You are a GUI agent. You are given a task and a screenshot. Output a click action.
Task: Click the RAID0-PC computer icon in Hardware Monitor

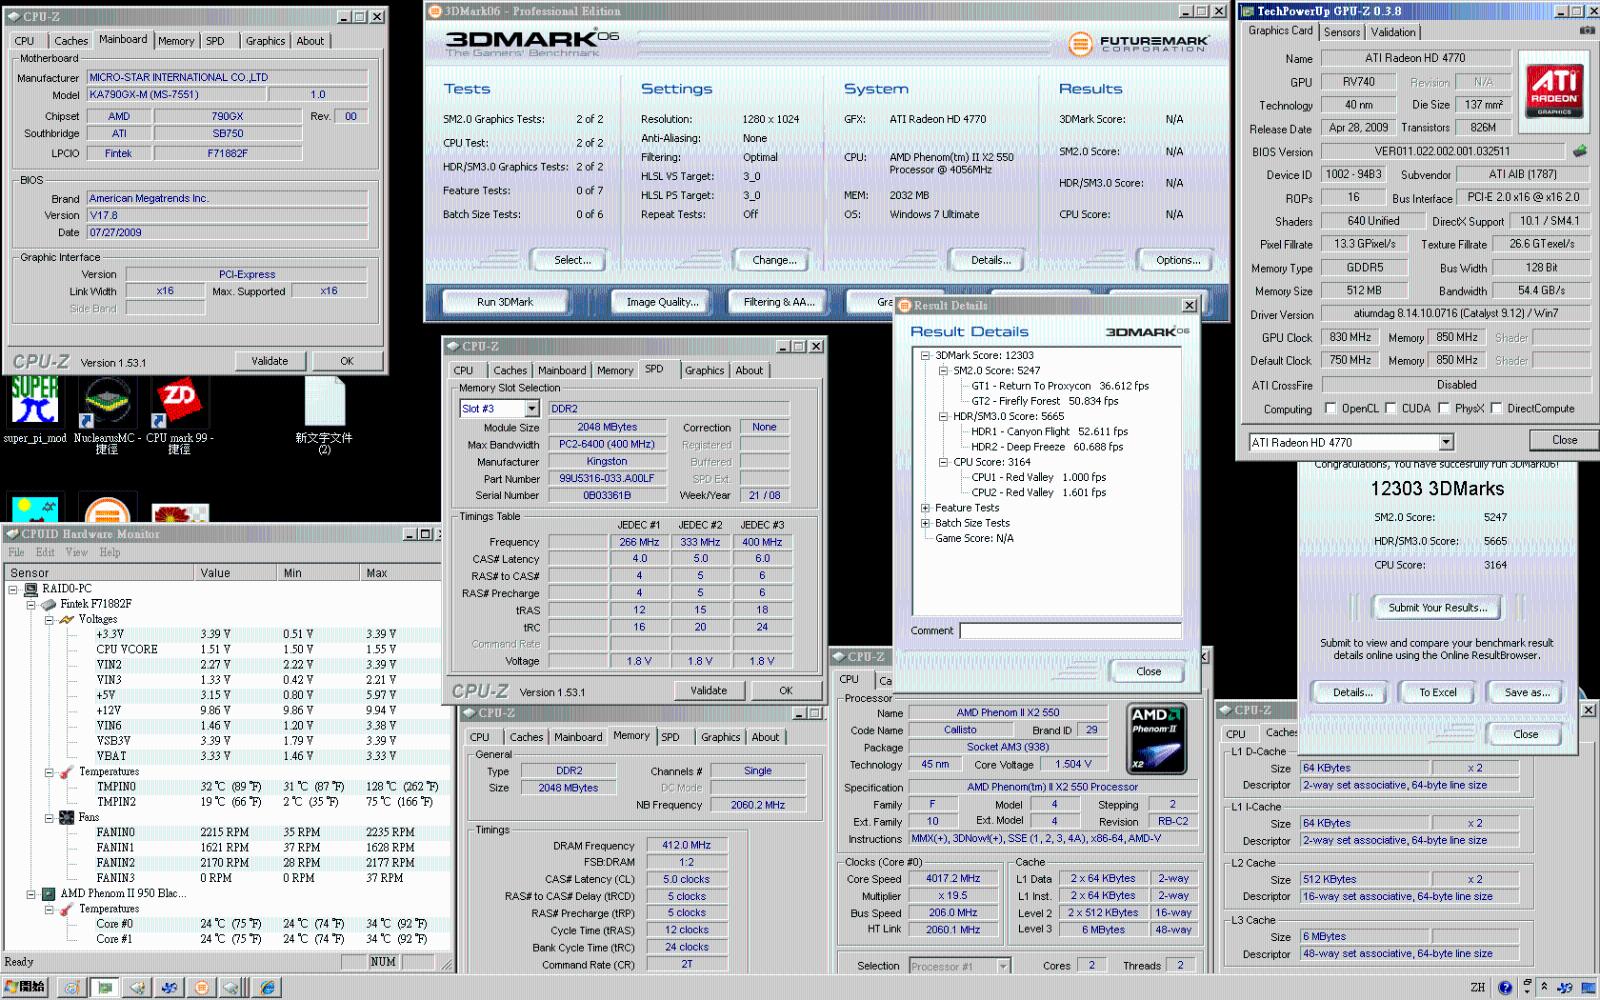(32, 589)
